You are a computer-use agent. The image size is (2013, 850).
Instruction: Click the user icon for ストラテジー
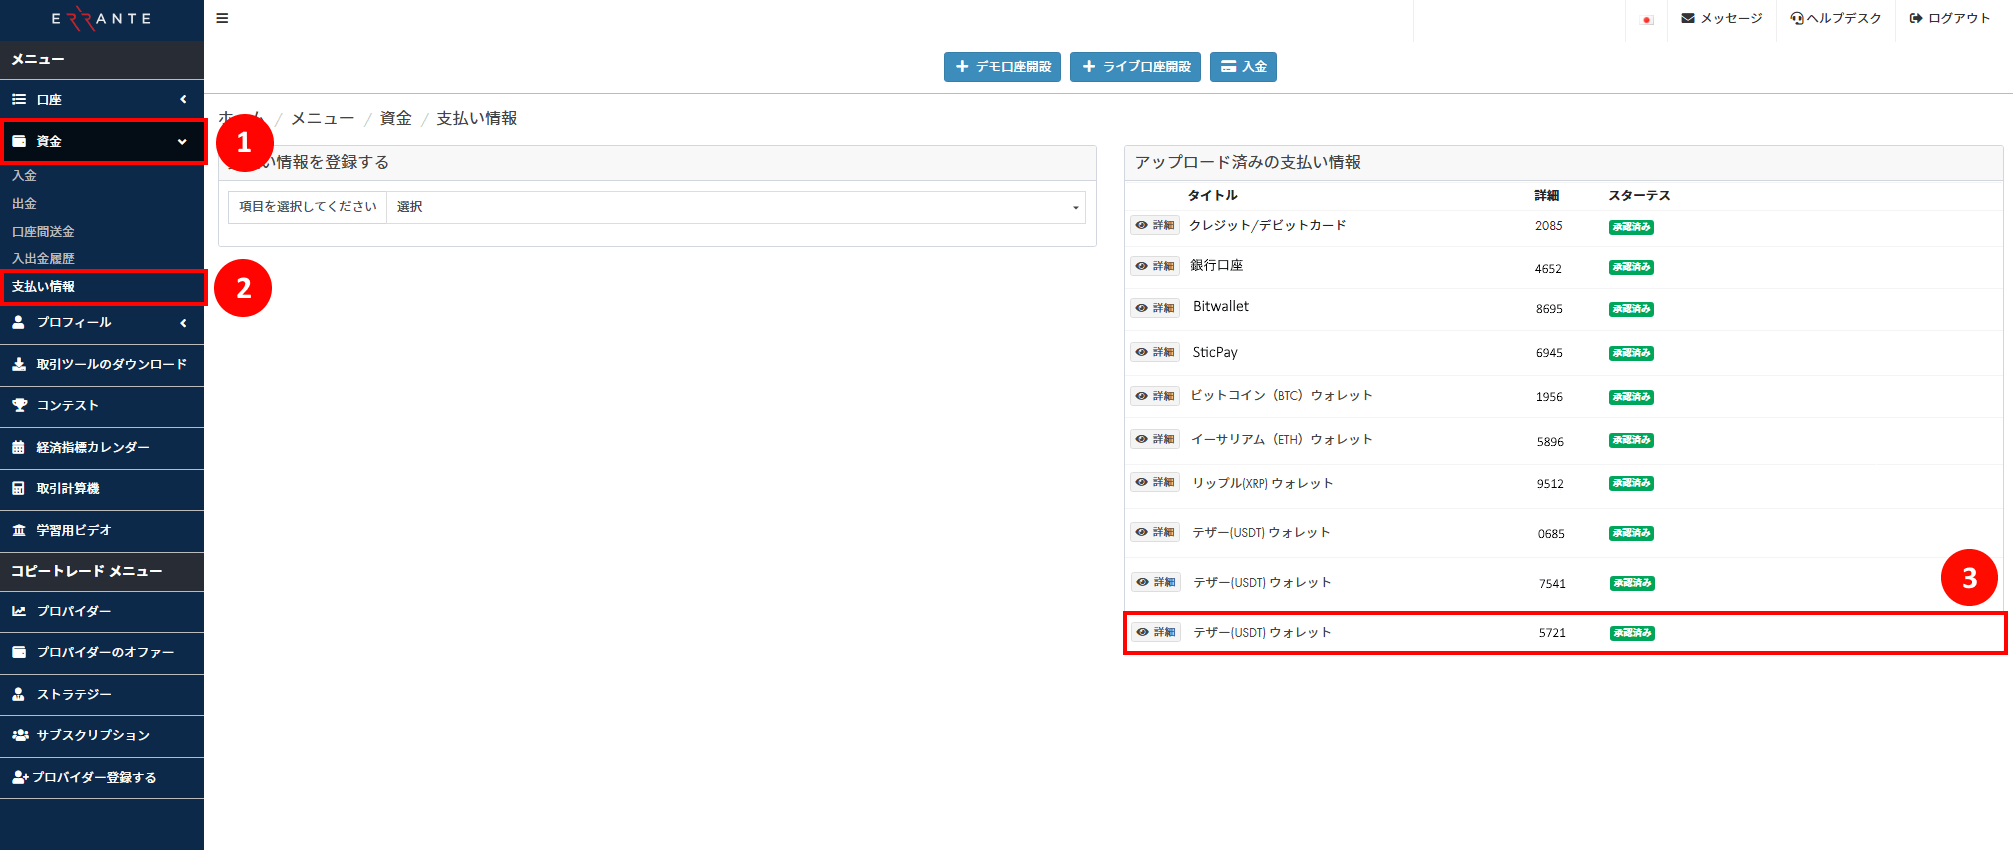pyautogui.click(x=18, y=694)
